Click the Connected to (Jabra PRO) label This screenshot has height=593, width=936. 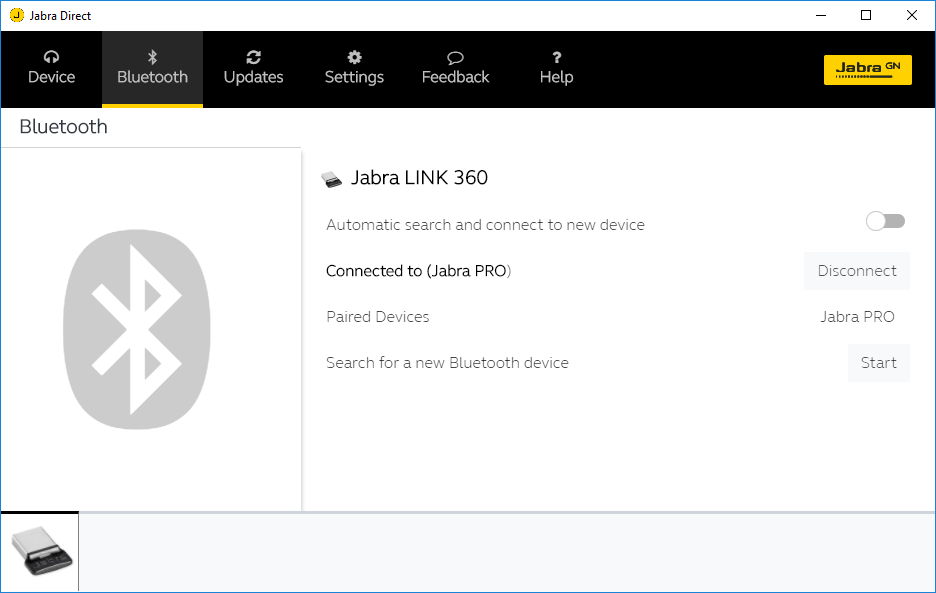click(x=418, y=271)
